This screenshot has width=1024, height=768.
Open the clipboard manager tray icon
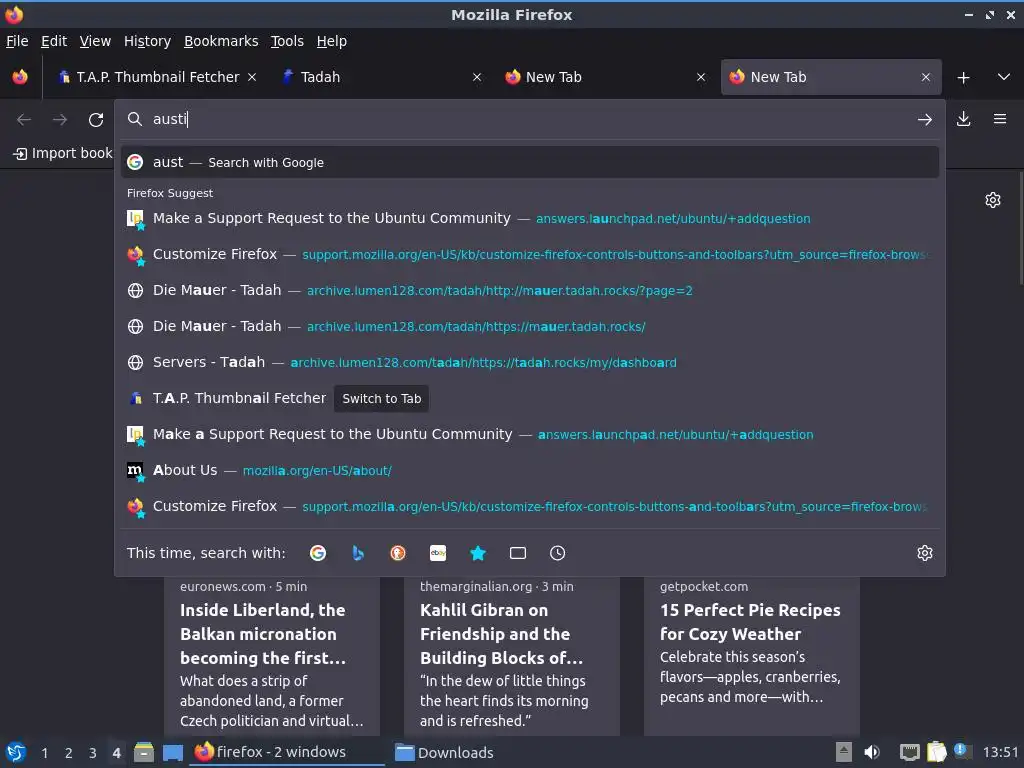click(x=936, y=752)
